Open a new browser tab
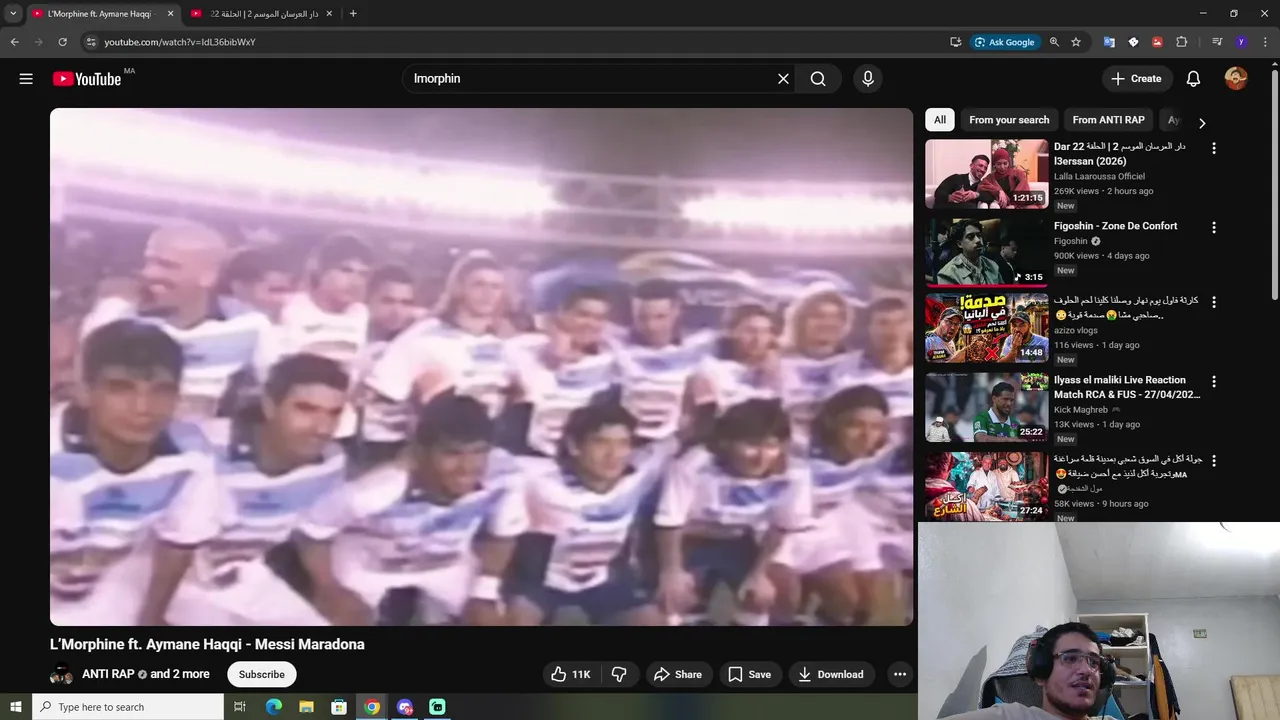Image resolution: width=1280 pixels, height=720 pixels. click(x=353, y=14)
